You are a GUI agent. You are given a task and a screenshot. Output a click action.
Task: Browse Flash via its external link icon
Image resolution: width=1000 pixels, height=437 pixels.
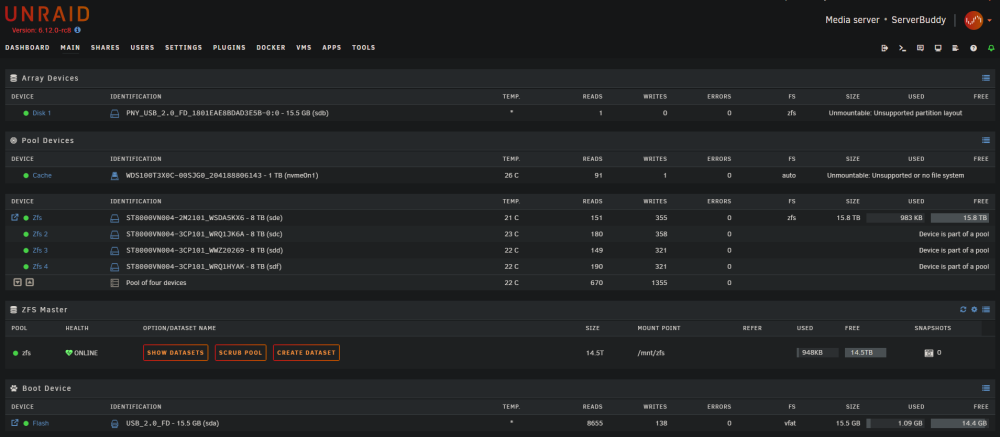click(15, 422)
